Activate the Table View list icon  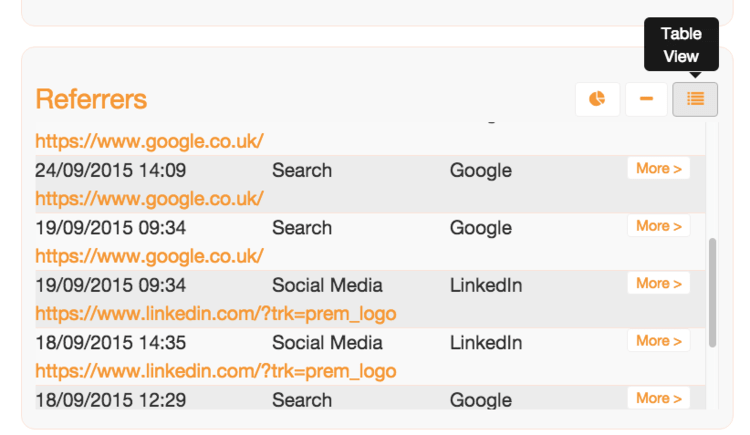coord(695,99)
